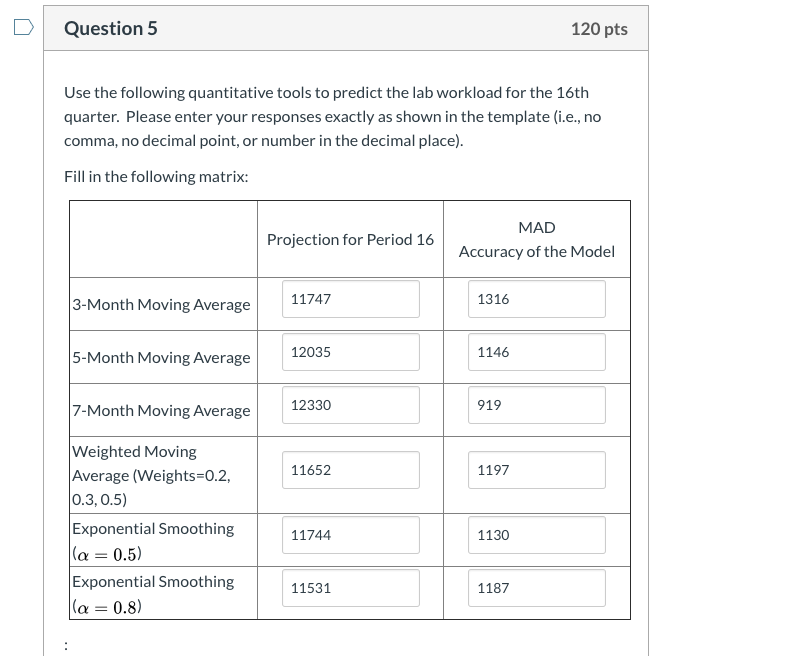The width and height of the screenshot is (797, 656).
Task: Select alpha 0.8 smoothing projection field 11531
Action: (x=351, y=588)
